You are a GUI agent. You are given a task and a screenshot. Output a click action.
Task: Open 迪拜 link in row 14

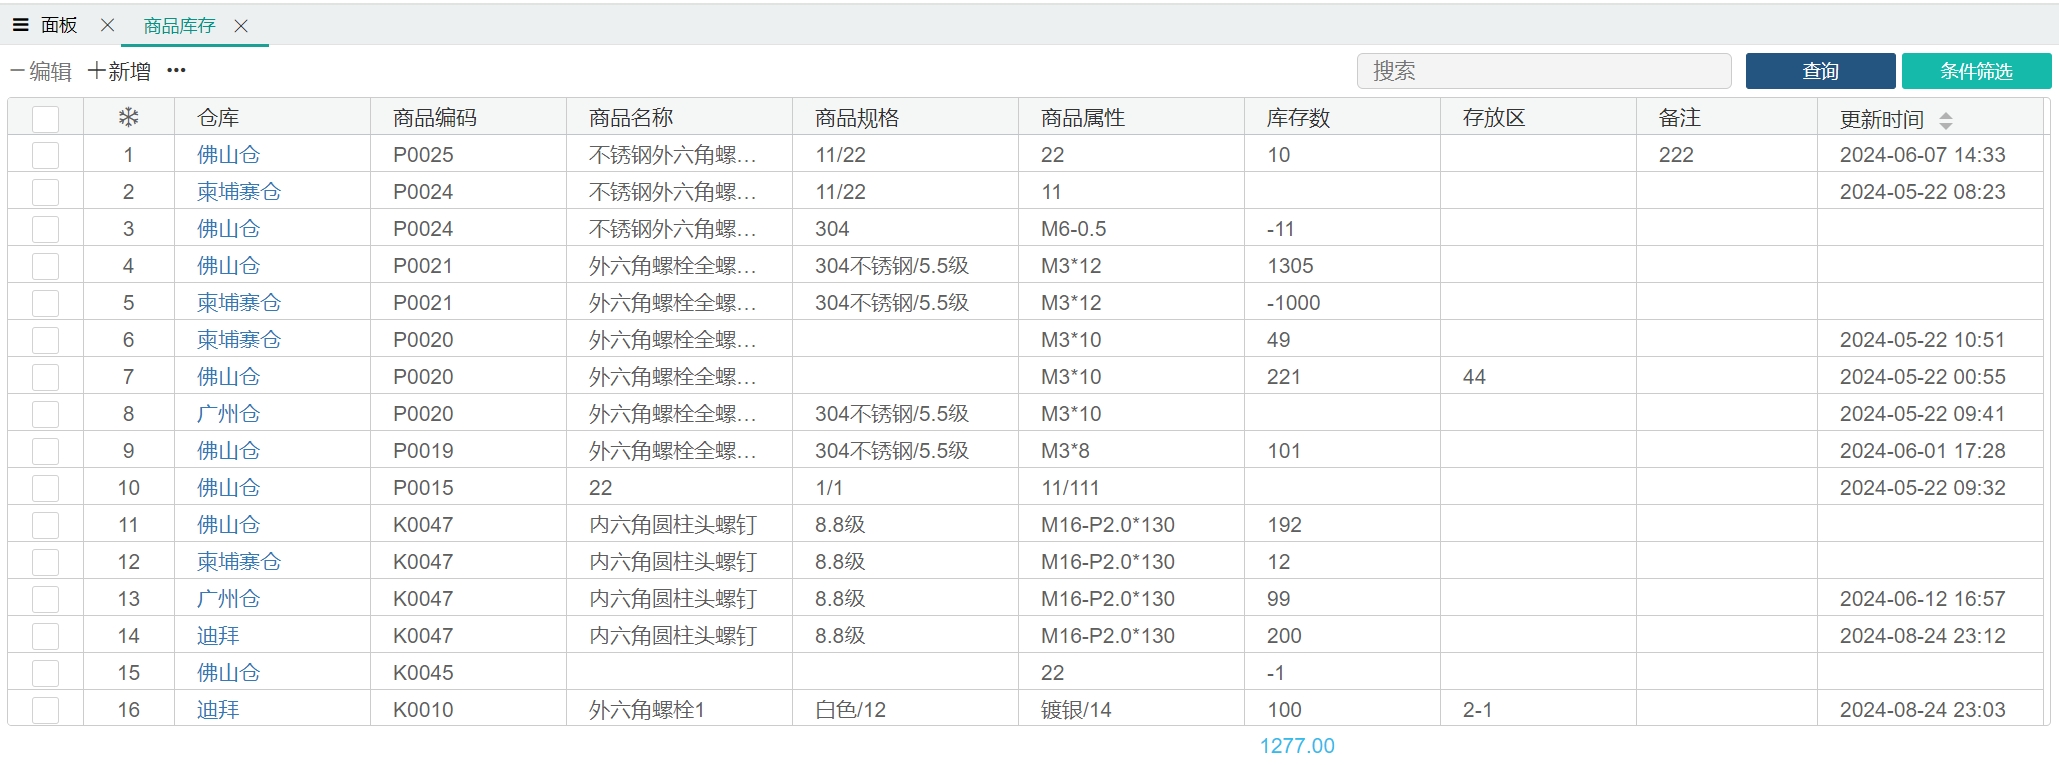(x=218, y=636)
